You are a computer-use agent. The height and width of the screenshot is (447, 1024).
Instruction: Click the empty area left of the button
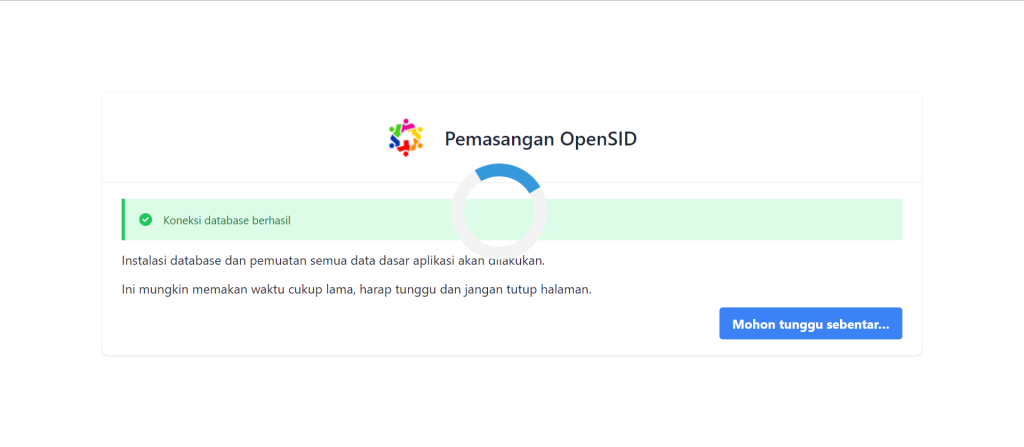coord(418,323)
